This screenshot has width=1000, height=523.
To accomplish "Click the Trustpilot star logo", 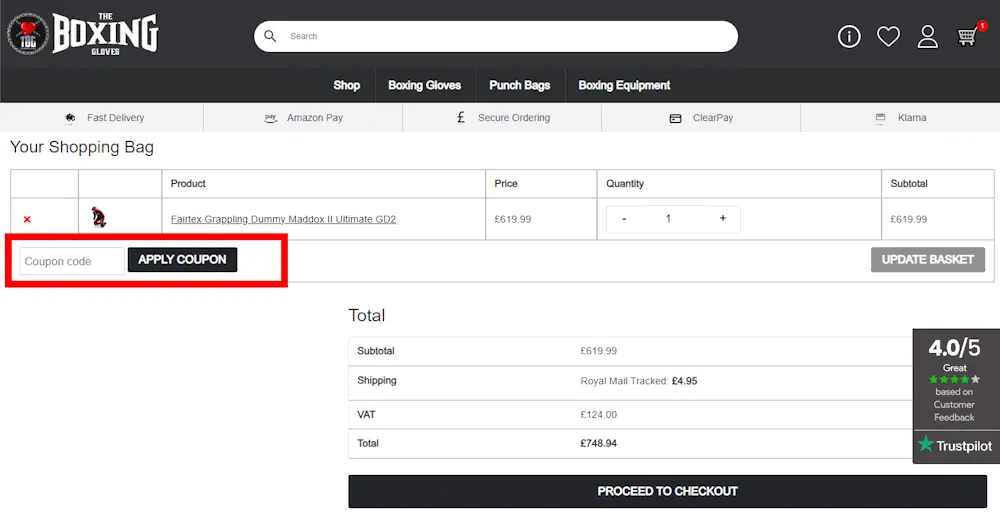I will [925, 443].
